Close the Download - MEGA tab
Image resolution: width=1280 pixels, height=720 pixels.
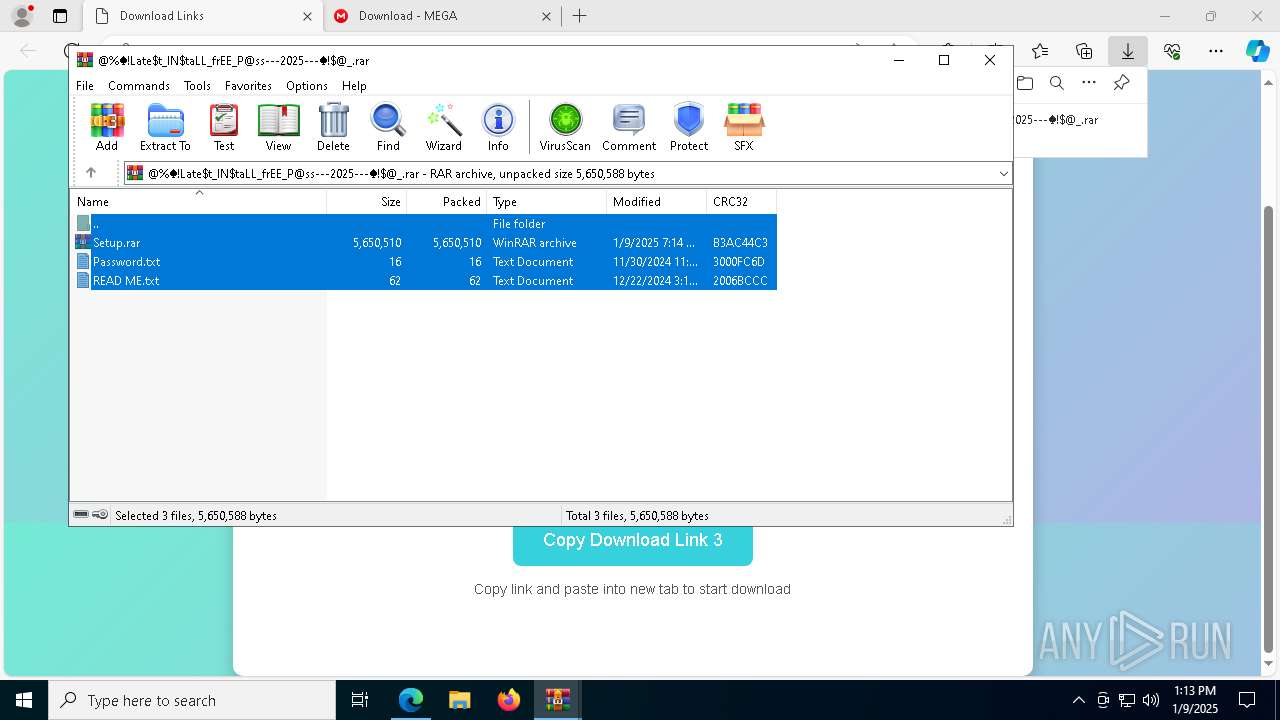[546, 16]
